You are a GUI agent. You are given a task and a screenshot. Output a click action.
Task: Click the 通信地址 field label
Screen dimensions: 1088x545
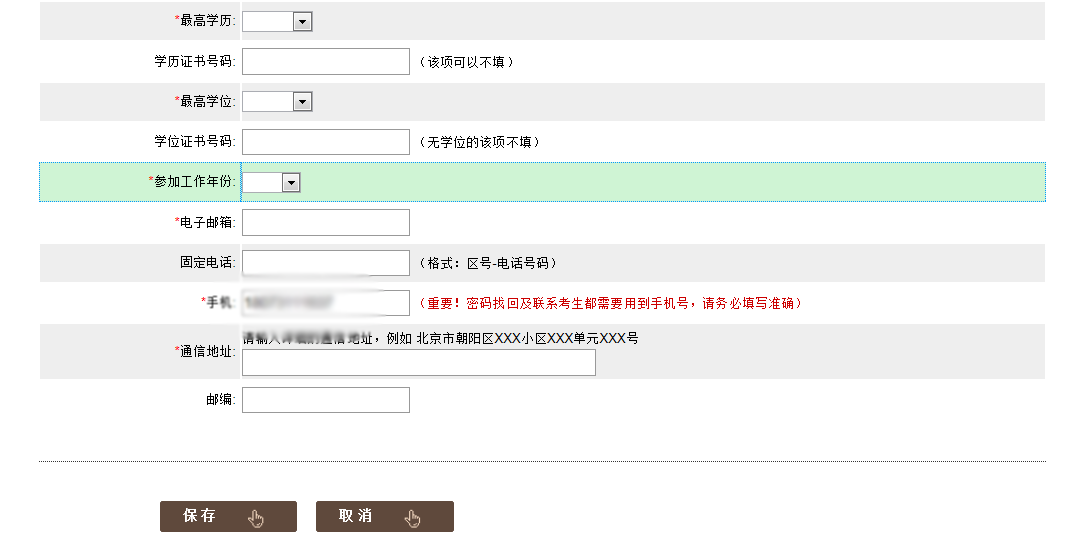[x=206, y=351]
